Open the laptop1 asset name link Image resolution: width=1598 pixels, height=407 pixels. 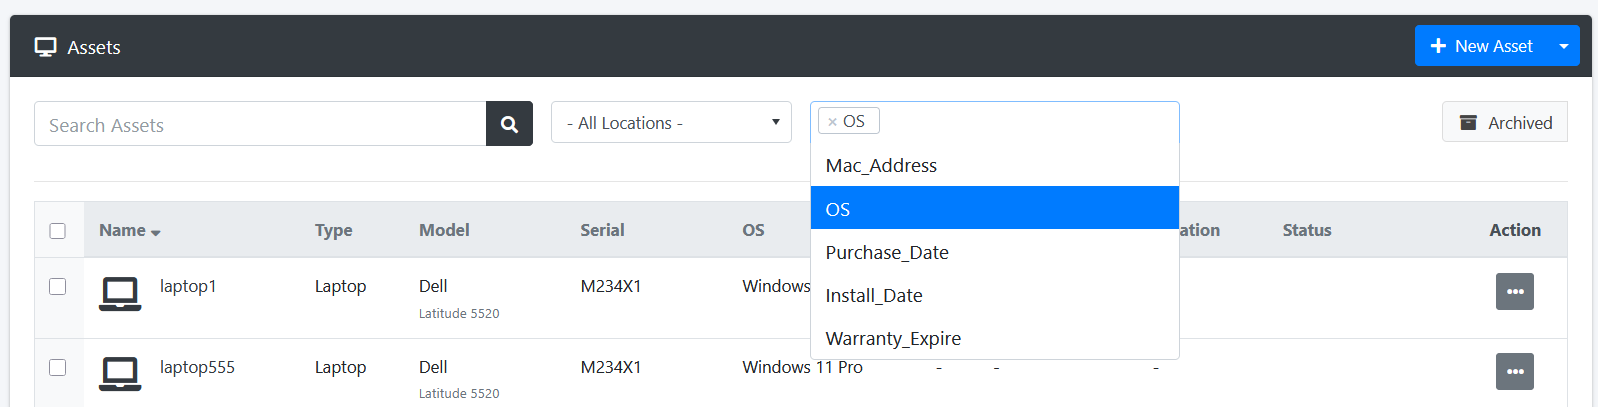(188, 287)
